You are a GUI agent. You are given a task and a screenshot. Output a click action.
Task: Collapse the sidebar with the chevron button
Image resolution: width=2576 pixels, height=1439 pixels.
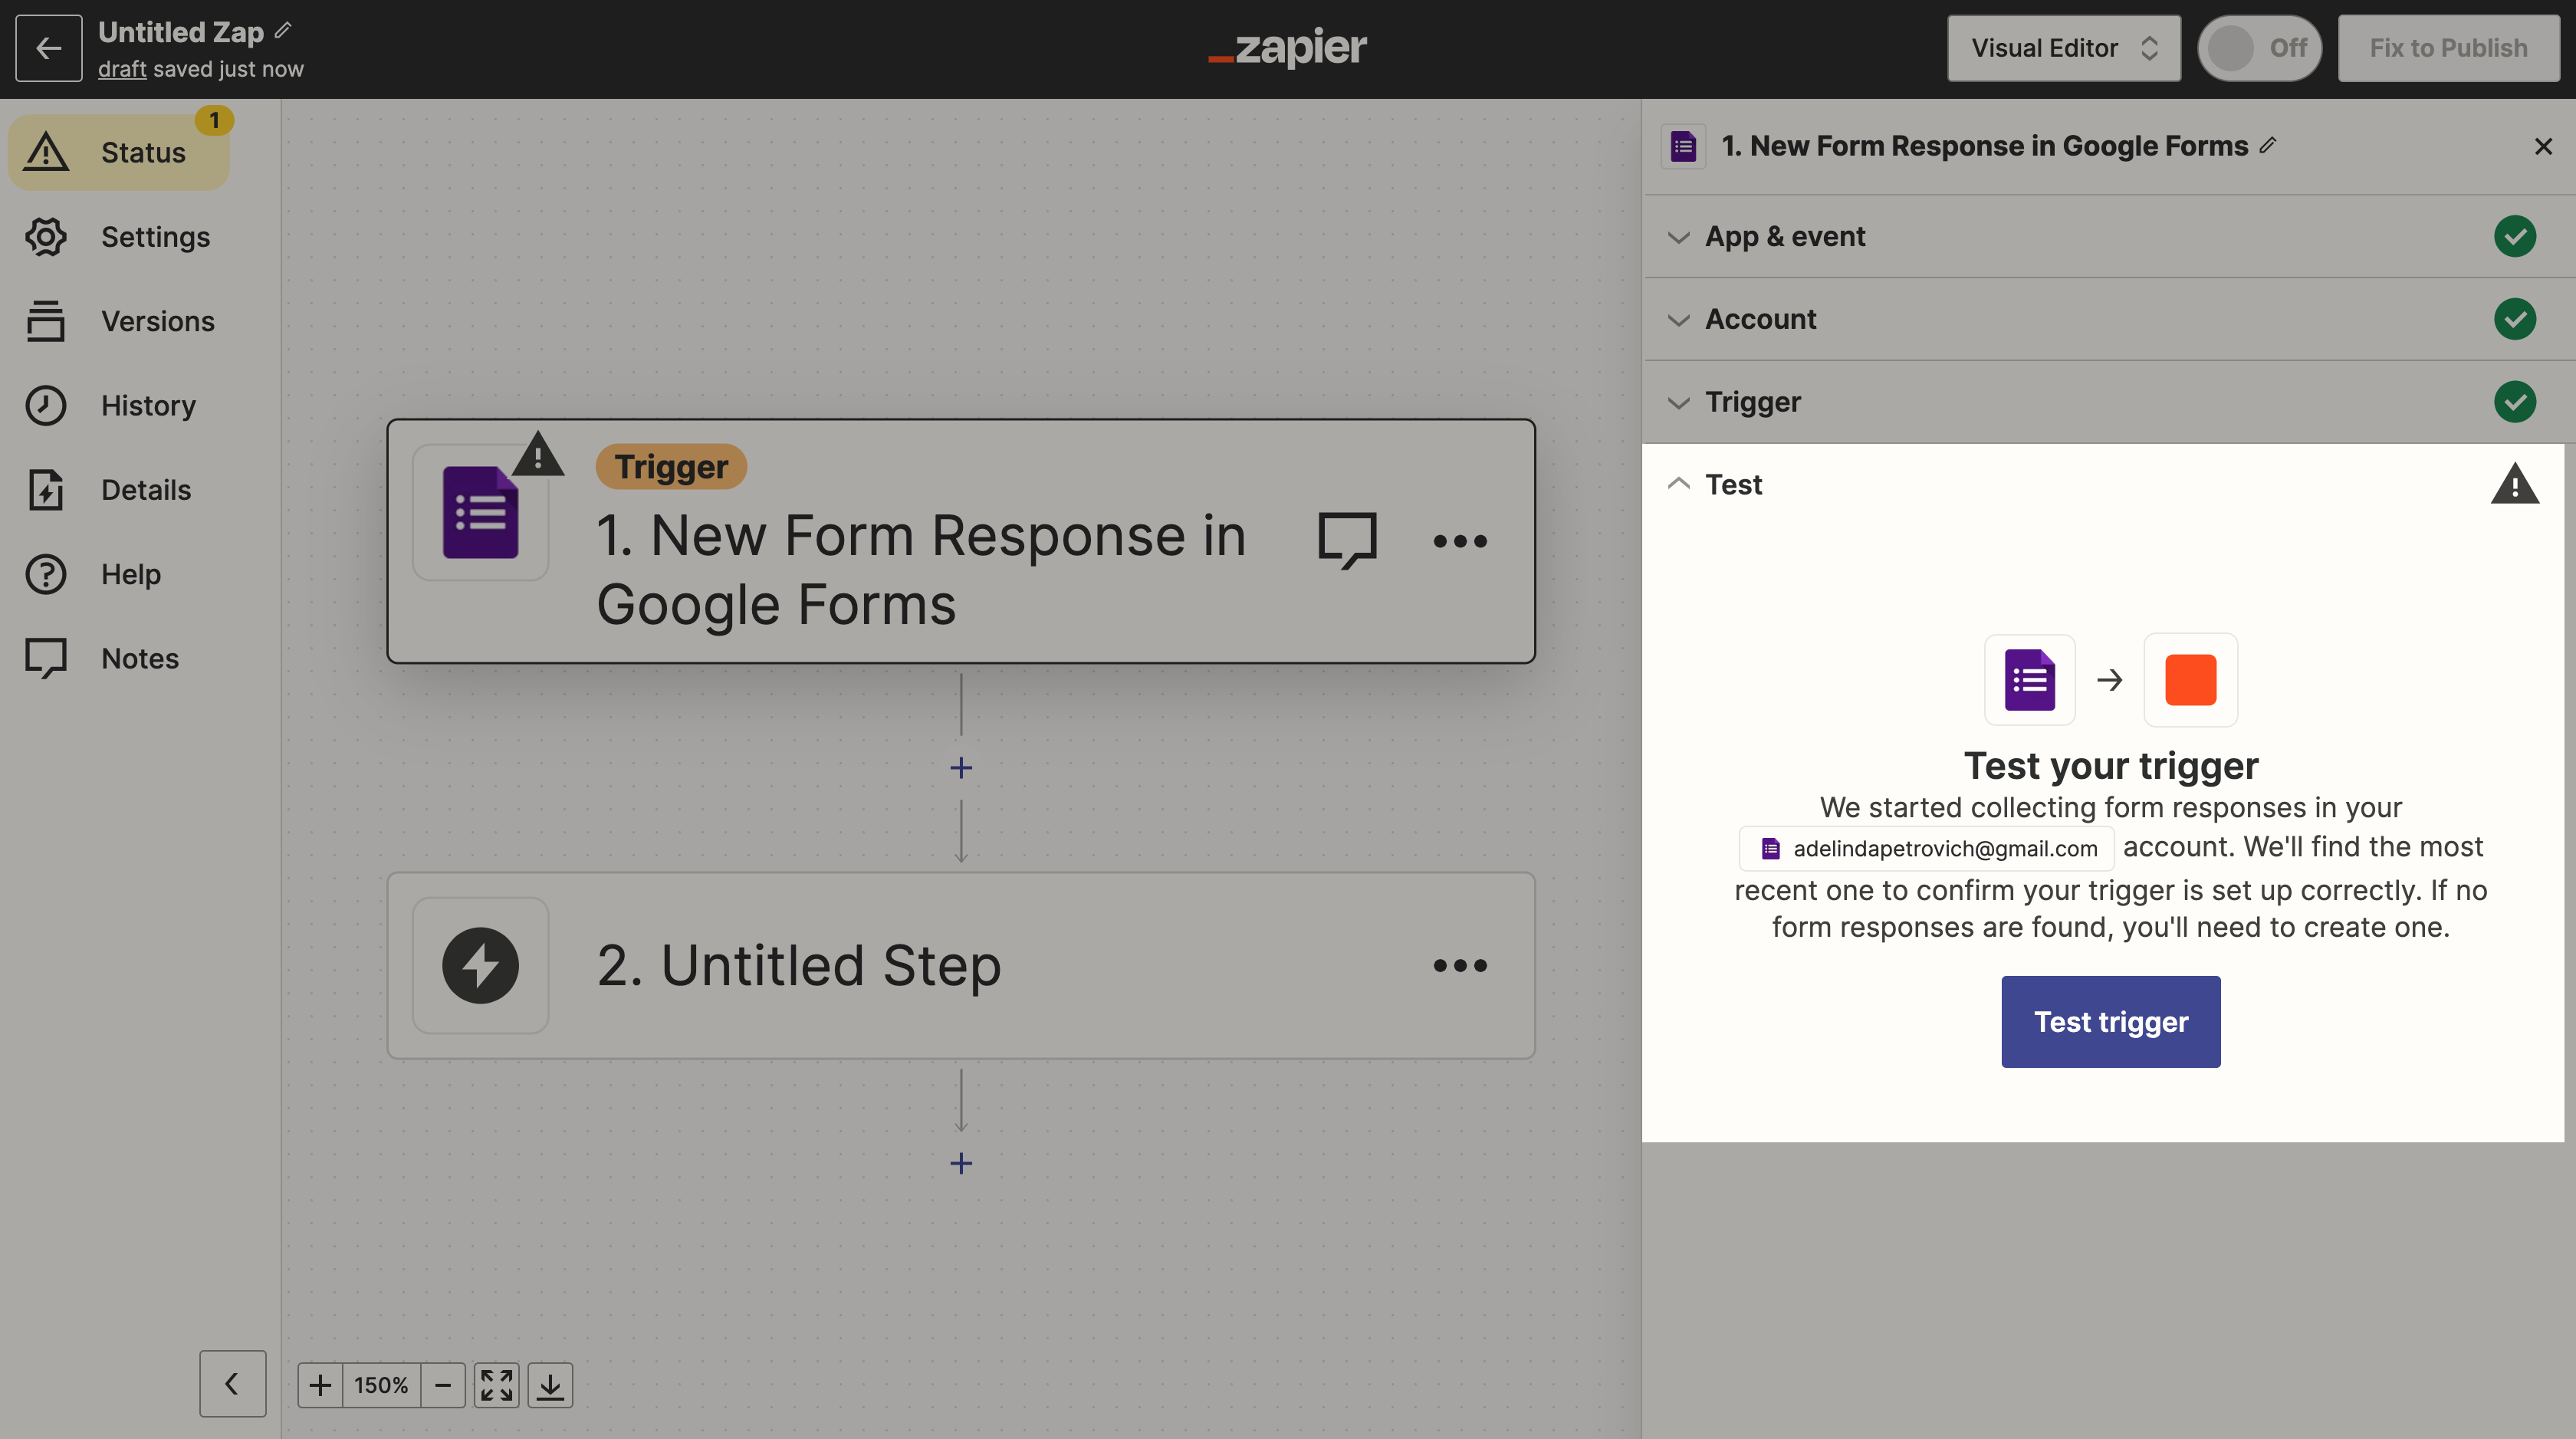[x=232, y=1384]
